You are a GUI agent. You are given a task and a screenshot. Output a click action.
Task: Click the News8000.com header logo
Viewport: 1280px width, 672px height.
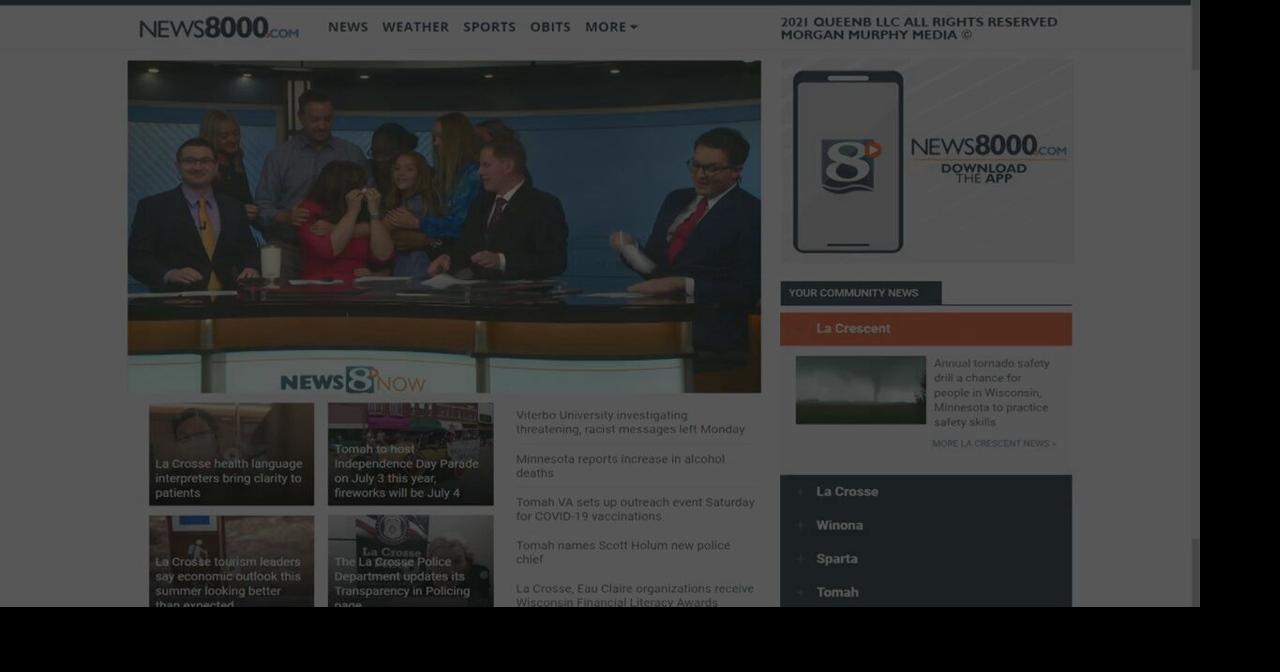[x=217, y=27]
